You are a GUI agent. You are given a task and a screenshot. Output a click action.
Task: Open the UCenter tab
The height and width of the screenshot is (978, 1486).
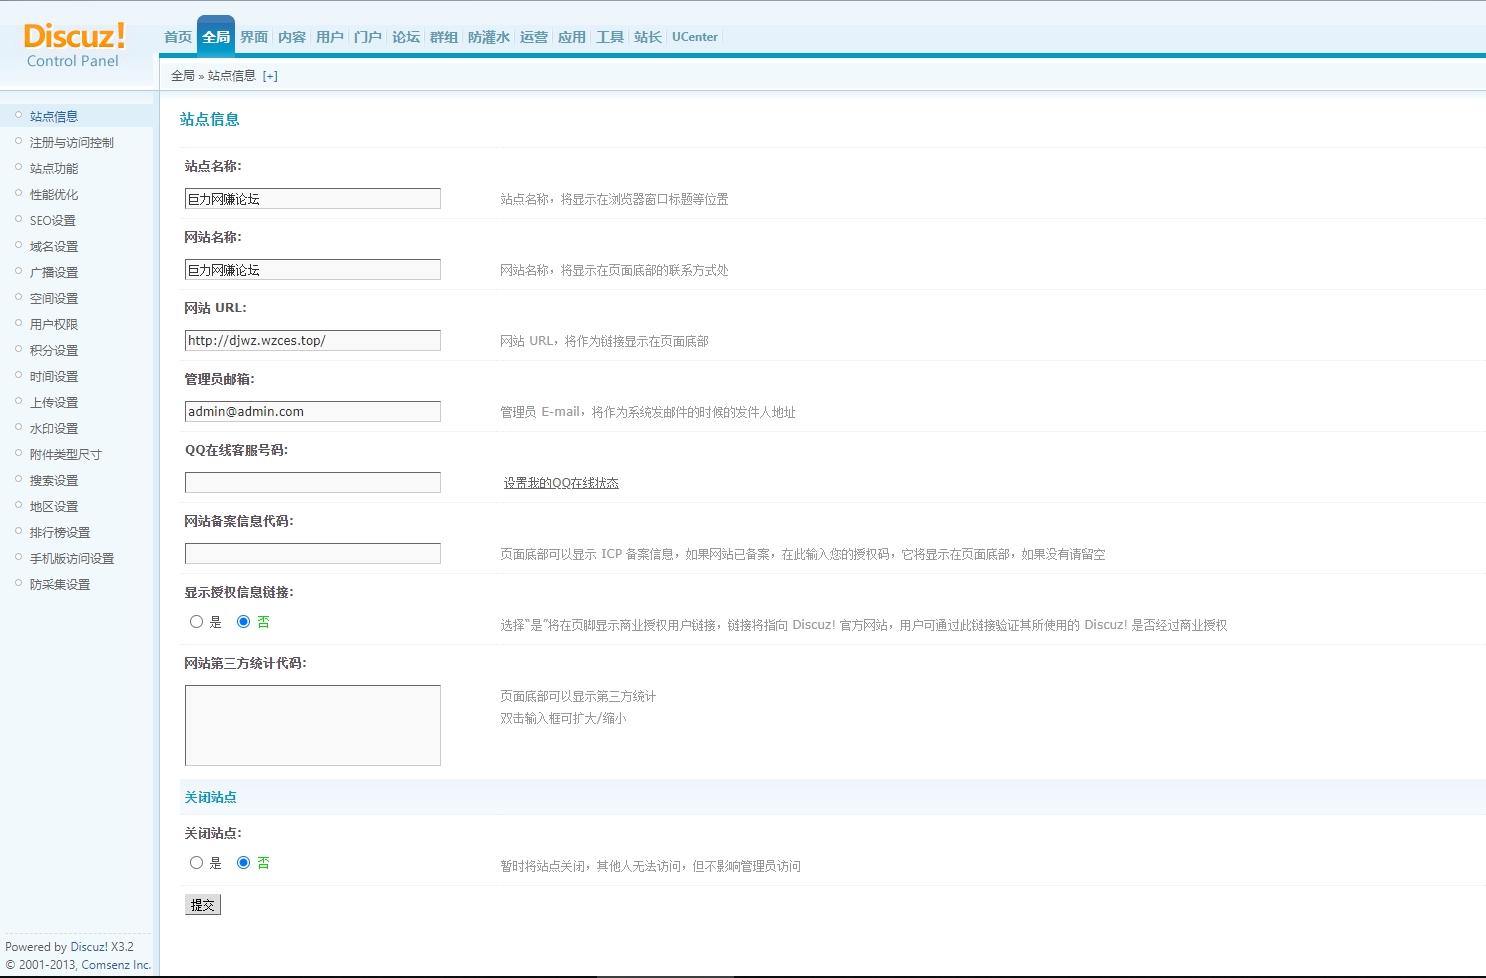tap(694, 37)
